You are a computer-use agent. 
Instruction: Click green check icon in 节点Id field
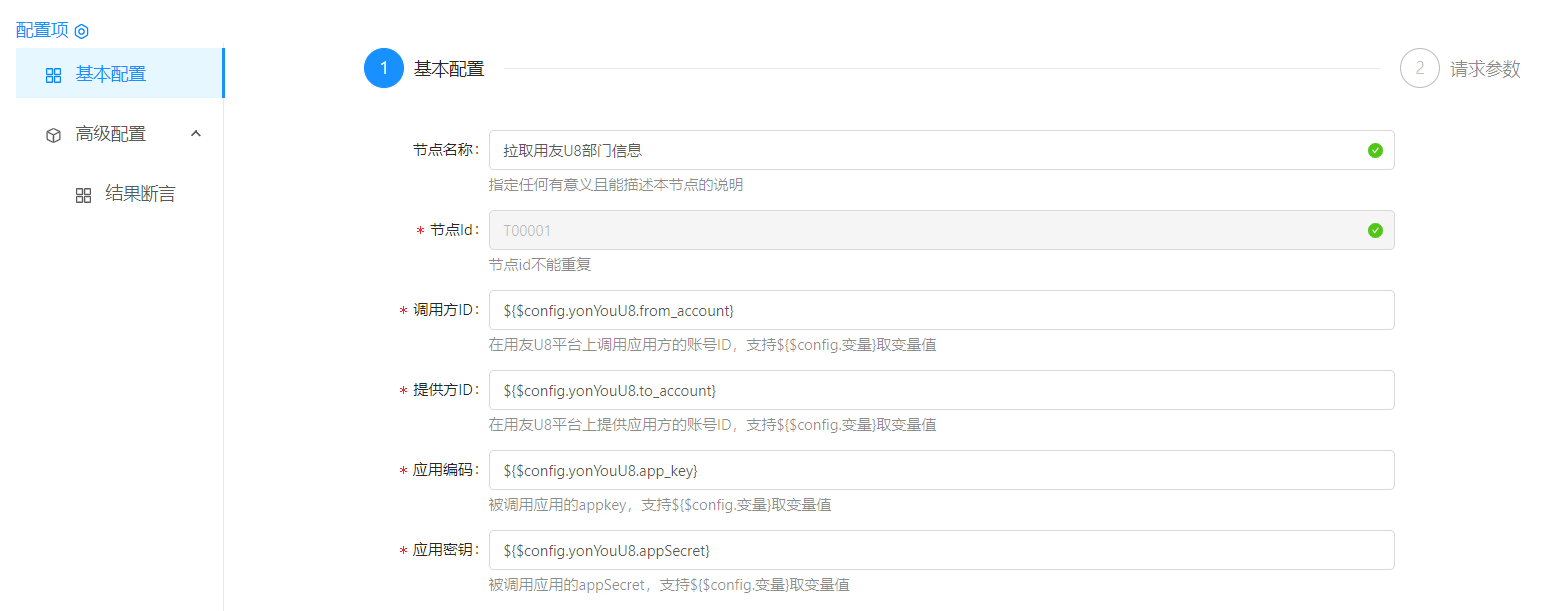pos(1375,230)
